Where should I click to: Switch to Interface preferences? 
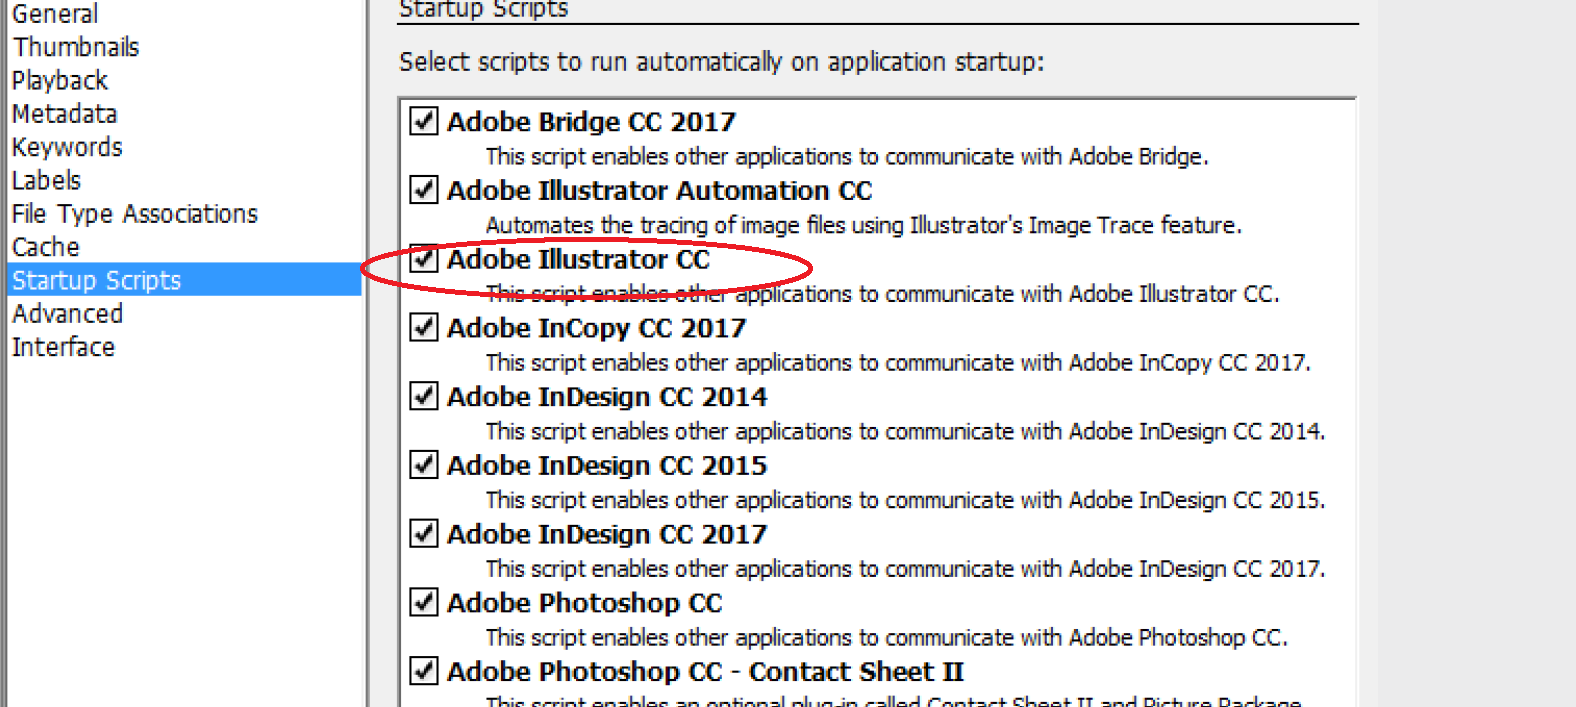(x=64, y=347)
